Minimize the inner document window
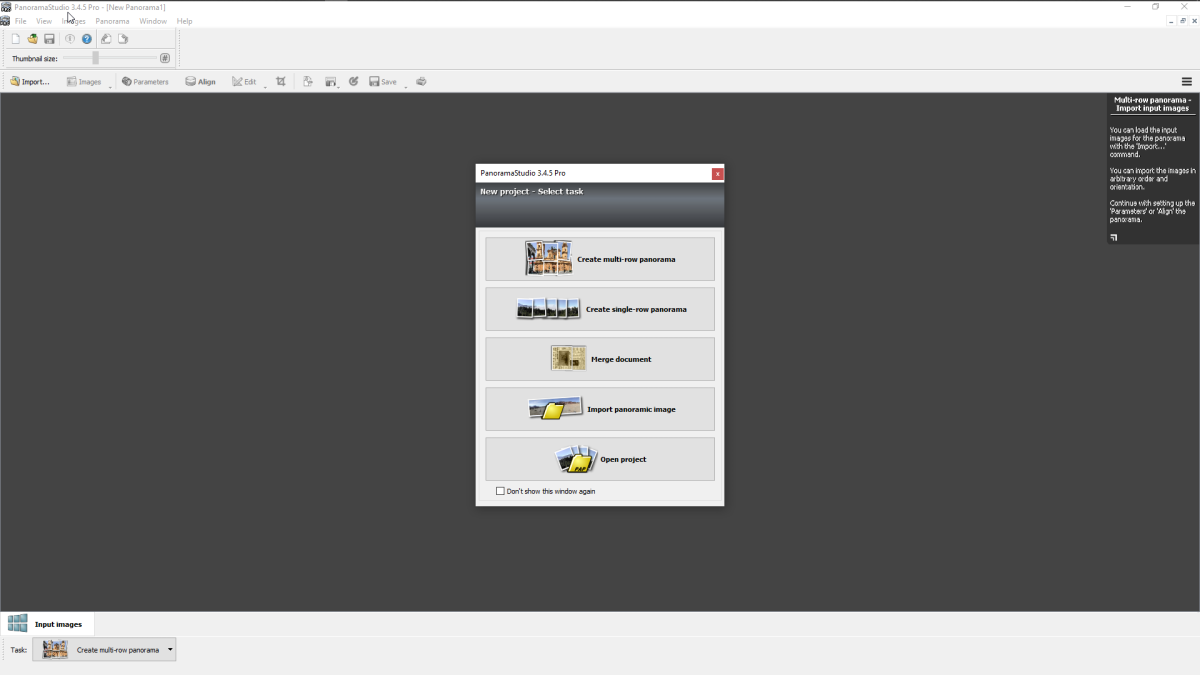Screen dimensions: 1200x675 tap(1171, 21)
